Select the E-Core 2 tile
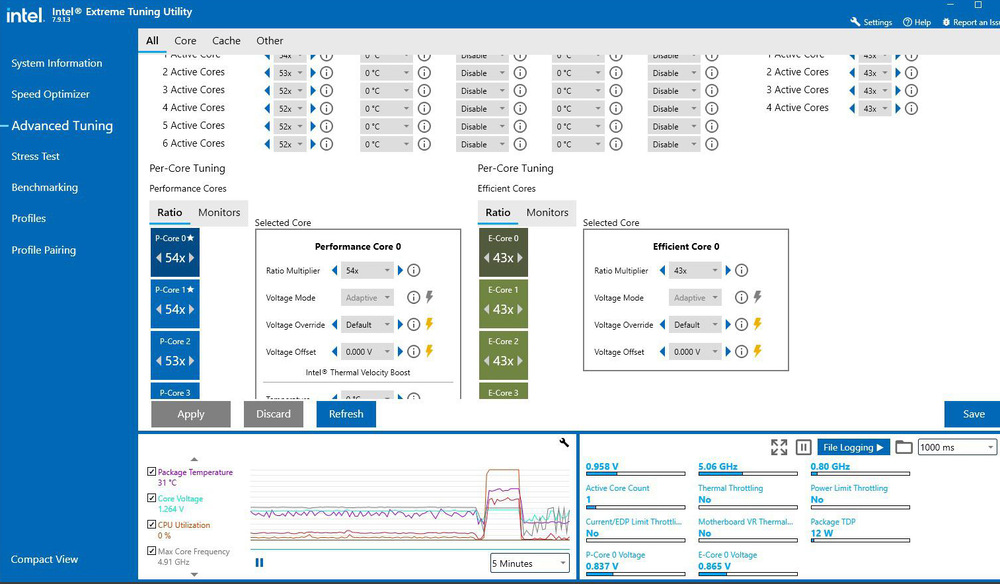 [503, 354]
